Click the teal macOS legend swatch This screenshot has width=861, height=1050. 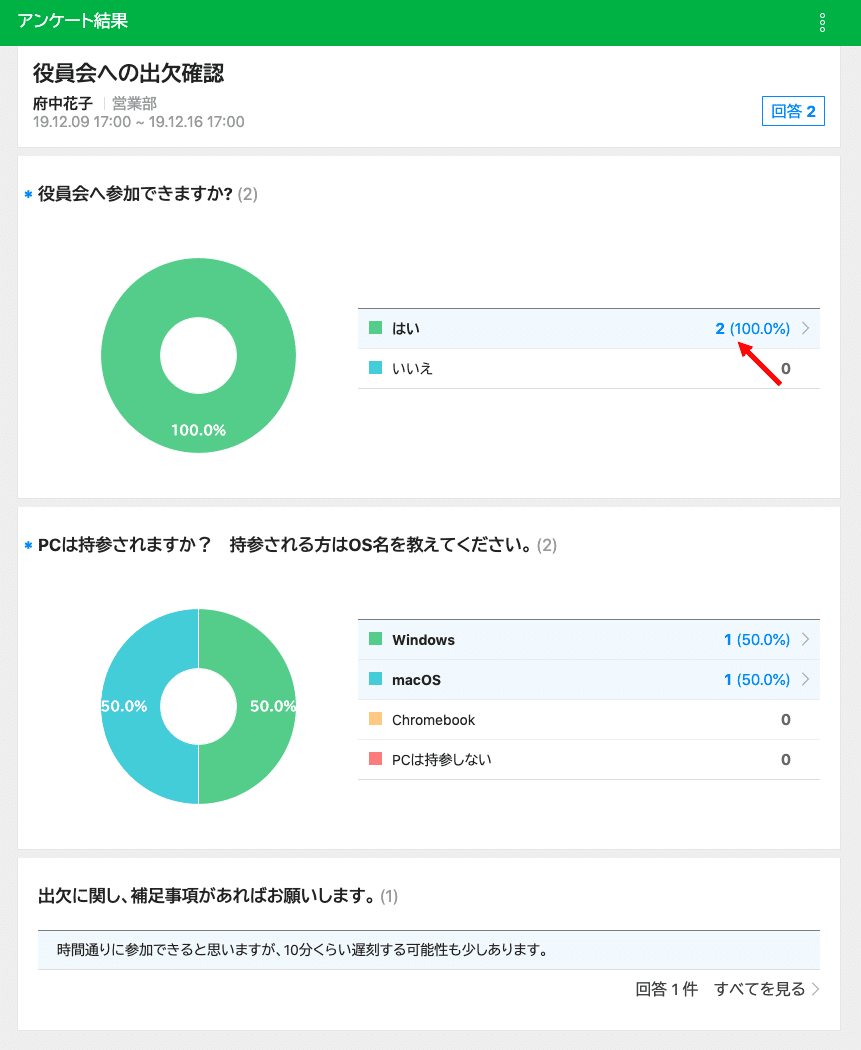376,679
